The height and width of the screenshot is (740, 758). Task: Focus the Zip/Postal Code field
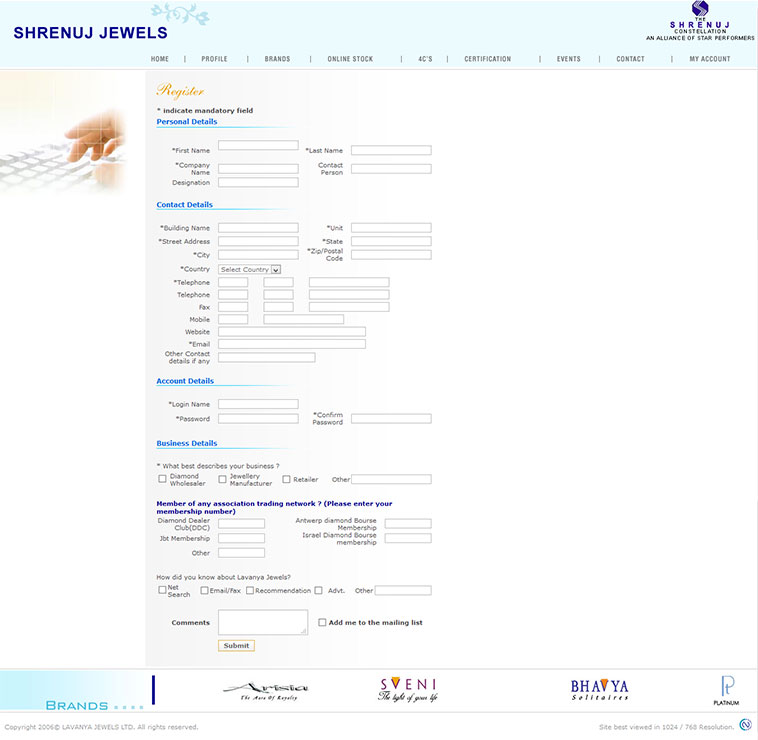[x=391, y=255]
